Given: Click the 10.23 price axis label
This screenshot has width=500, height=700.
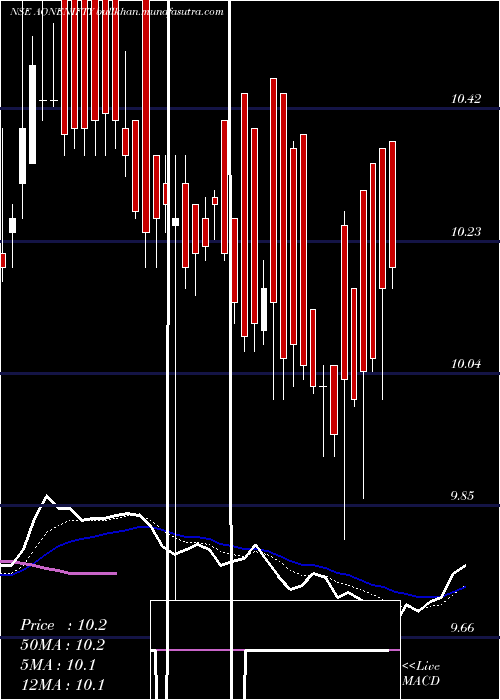Looking at the screenshot, I should (466, 231).
